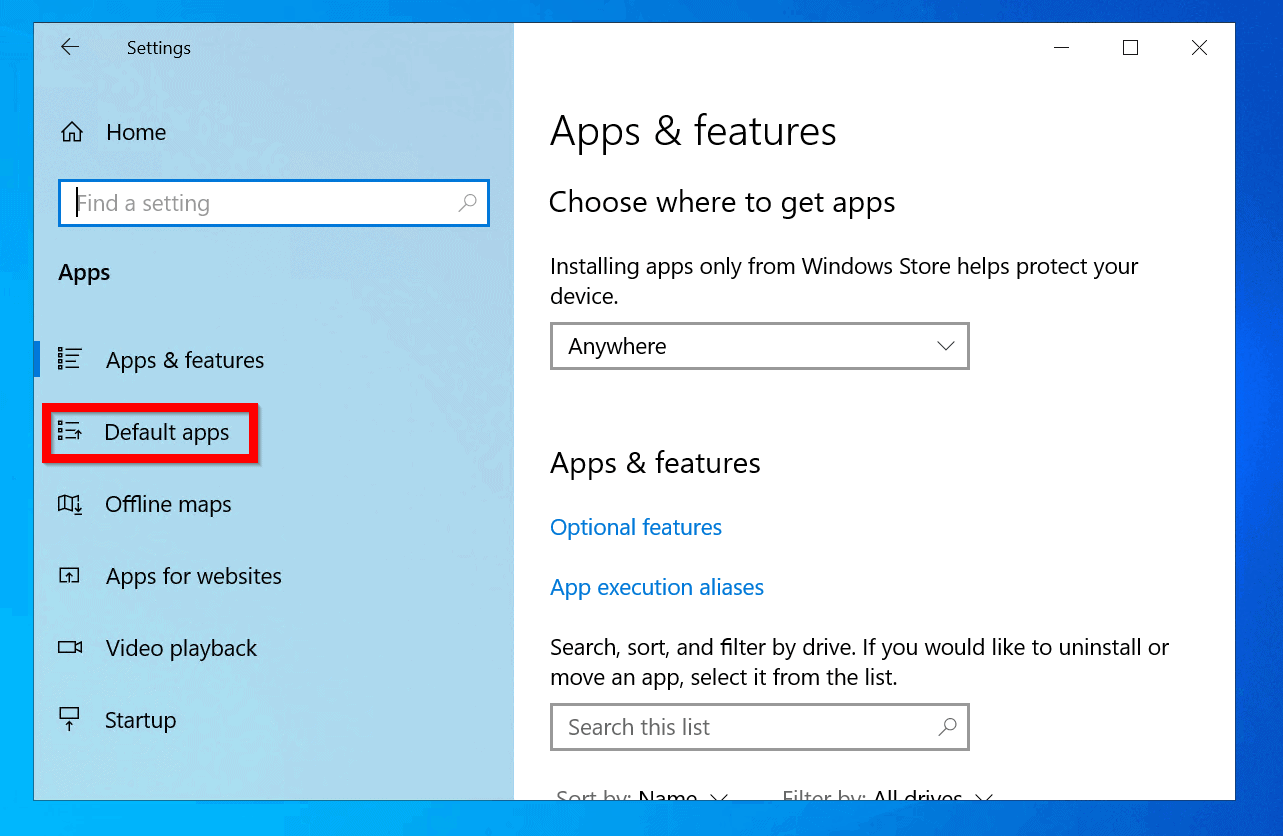Open Apps for websites settings
1283x836 pixels.
pos(192,576)
